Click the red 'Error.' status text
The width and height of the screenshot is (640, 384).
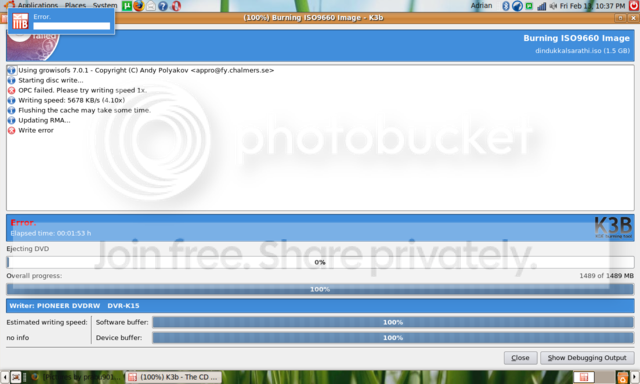pyautogui.click(x=23, y=223)
